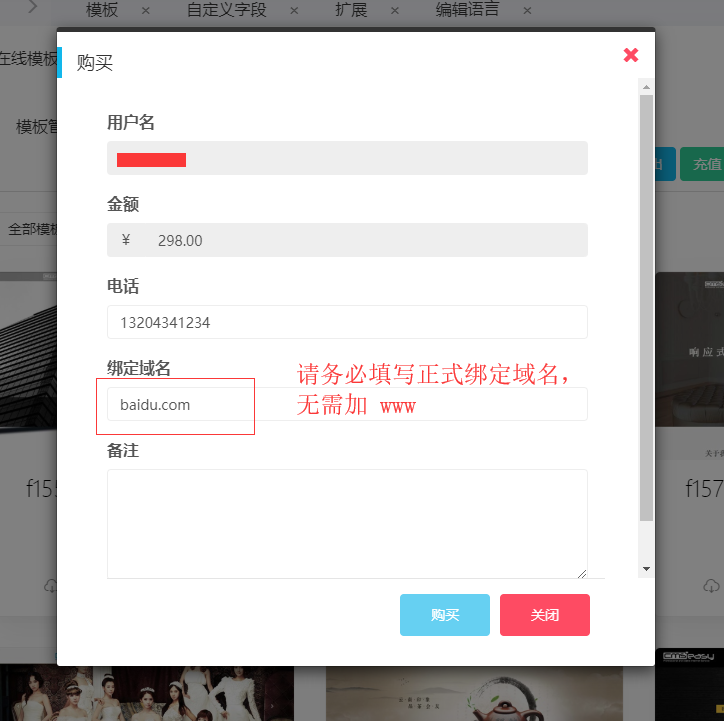Switch to the 模板 tab
Image resolution: width=724 pixels, height=721 pixels.
coord(102,11)
